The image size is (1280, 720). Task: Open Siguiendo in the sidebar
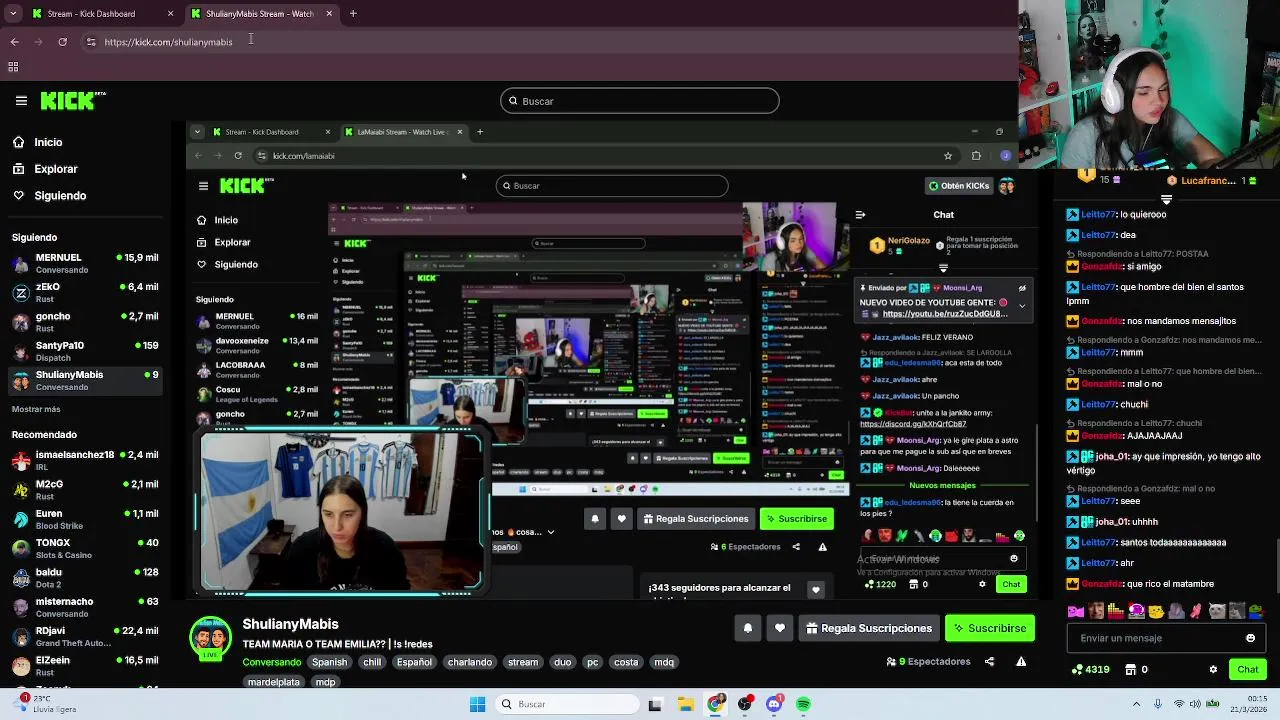coord(60,195)
